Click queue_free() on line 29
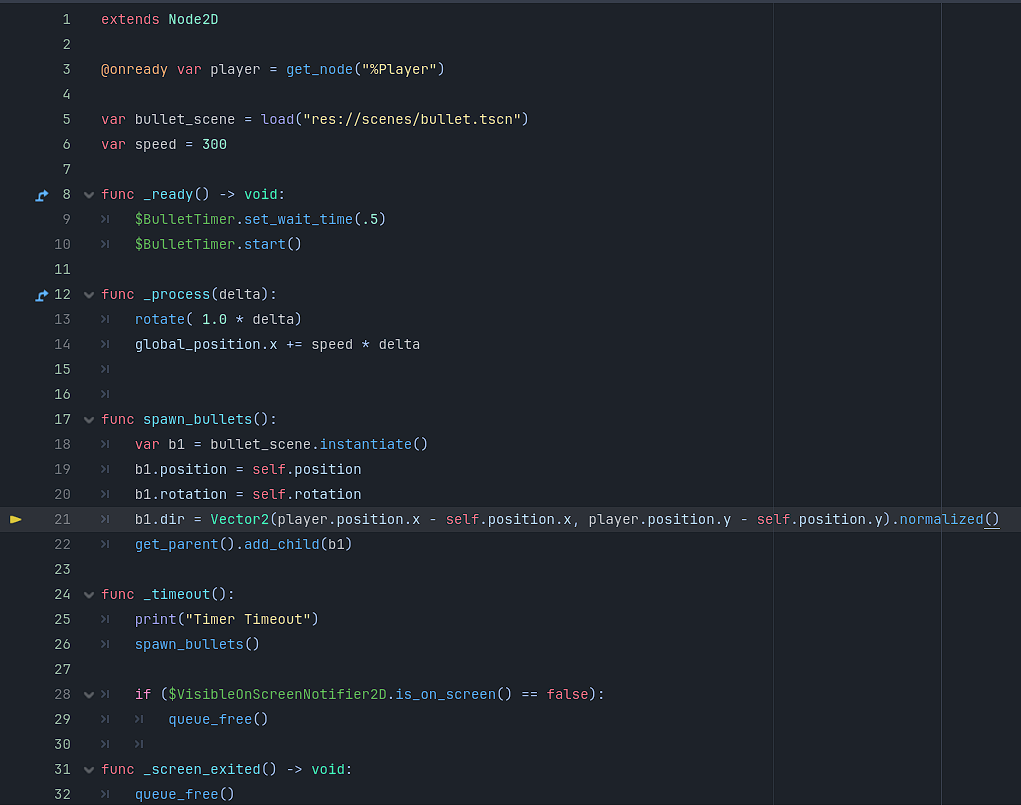1021x805 pixels. (x=218, y=719)
